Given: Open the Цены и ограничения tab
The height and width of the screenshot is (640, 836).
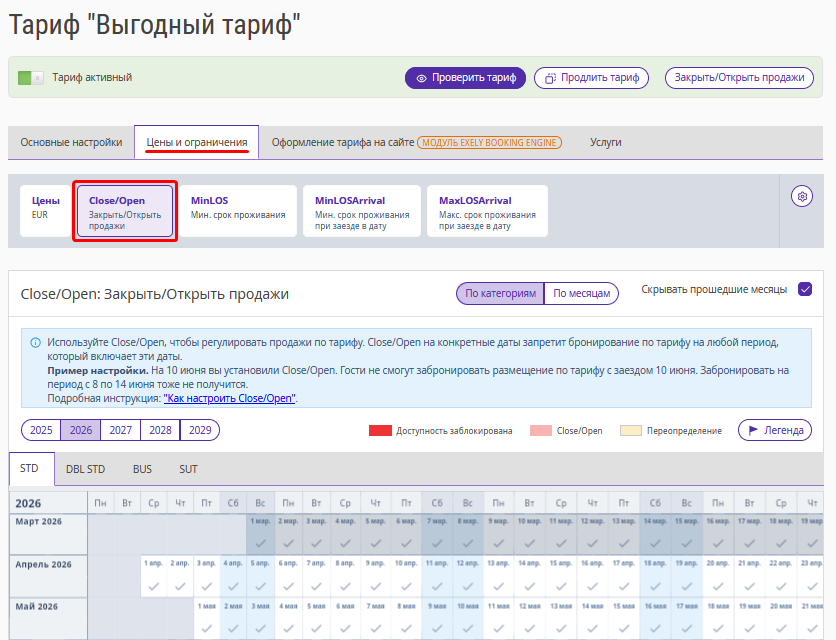Looking at the screenshot, I should [197, 142].
